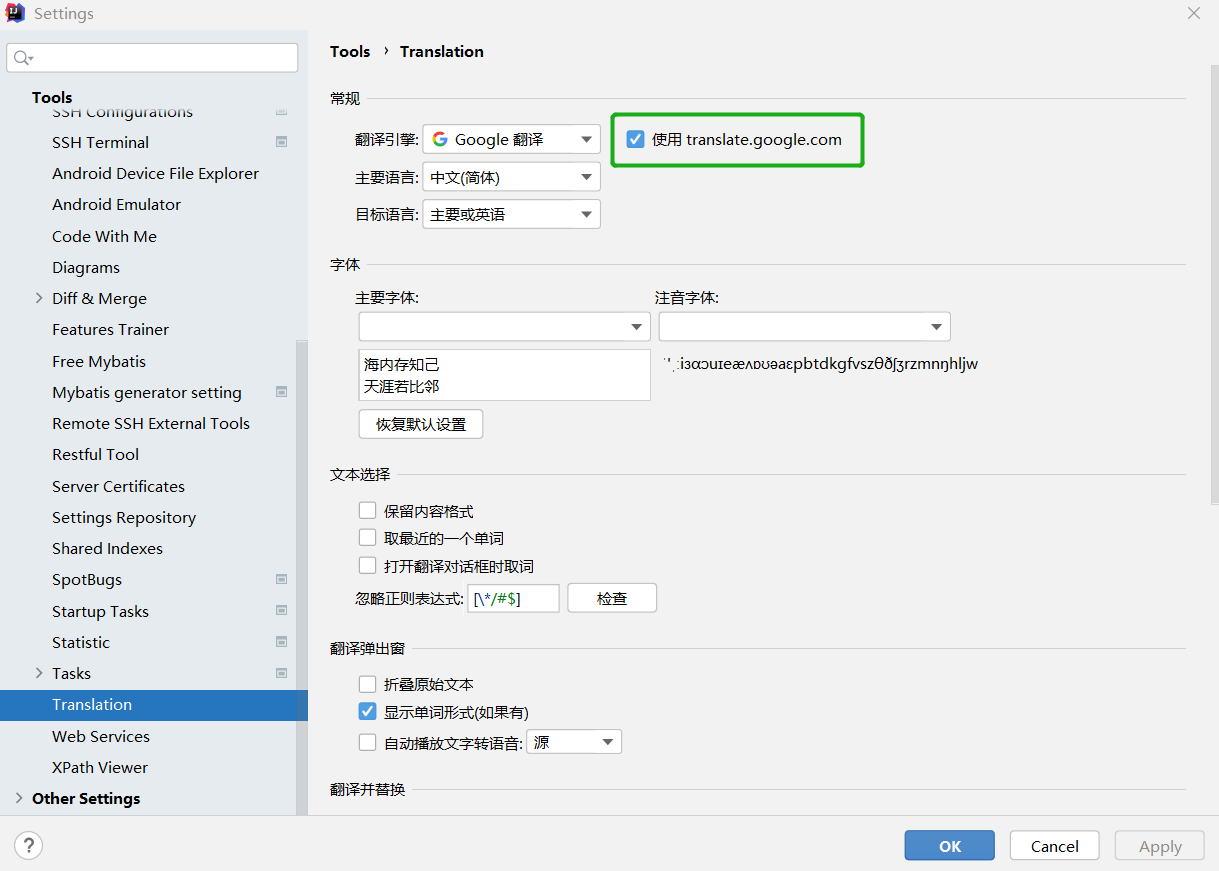1219x871 pixels.
Task: Enable 自动播放文字转语音 checkbox
Action: [367, 742]
